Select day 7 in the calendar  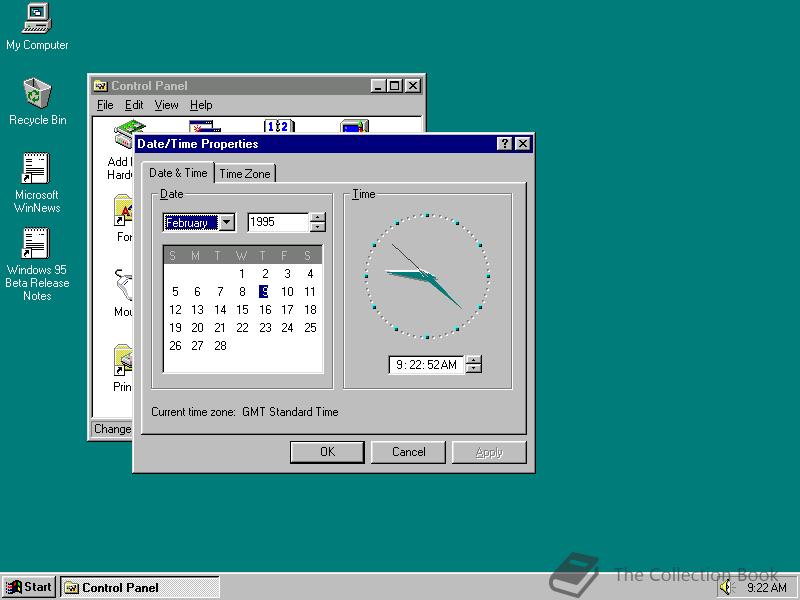(220, 291)
